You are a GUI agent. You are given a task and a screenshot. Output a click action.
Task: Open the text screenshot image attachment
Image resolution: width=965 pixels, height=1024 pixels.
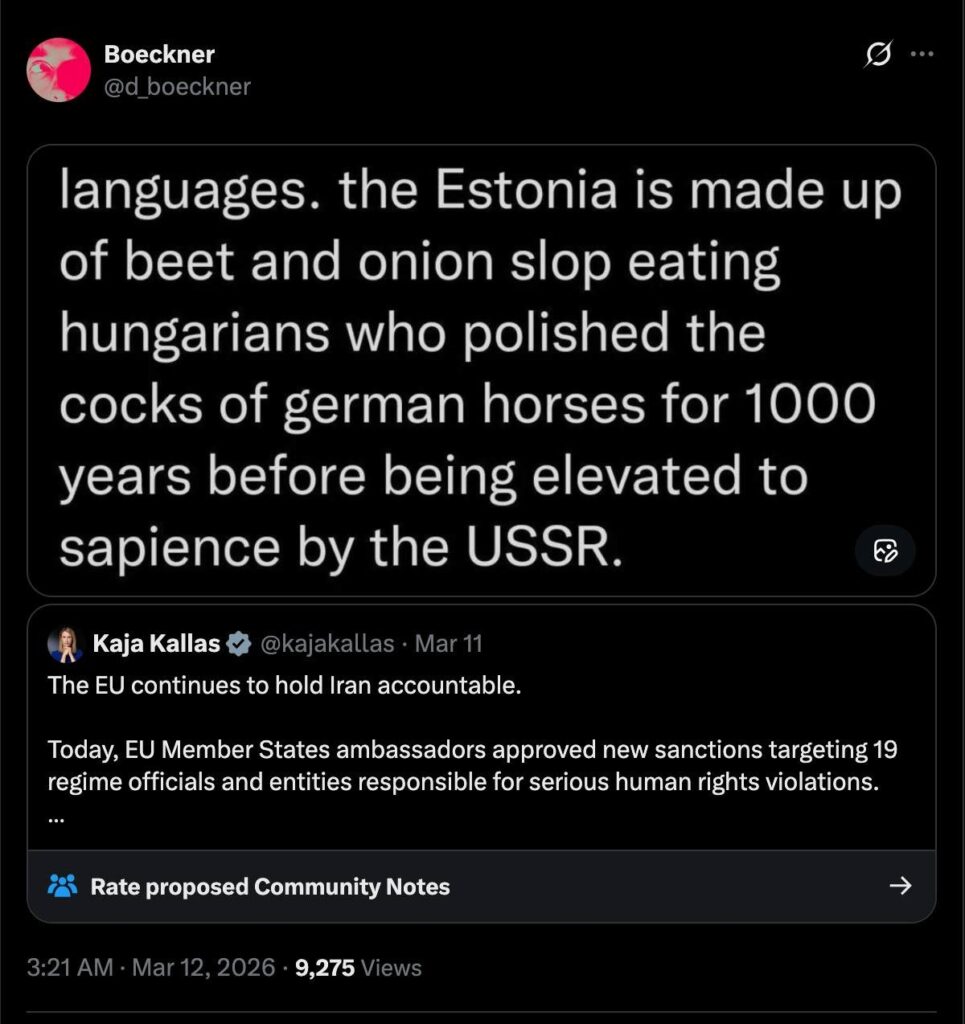480,370
